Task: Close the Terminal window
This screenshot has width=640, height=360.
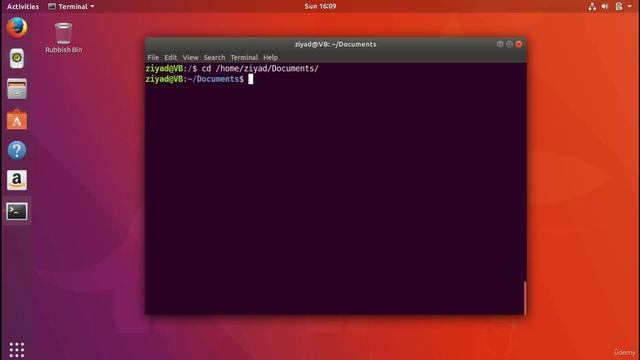Action: (x=519, y=44)
